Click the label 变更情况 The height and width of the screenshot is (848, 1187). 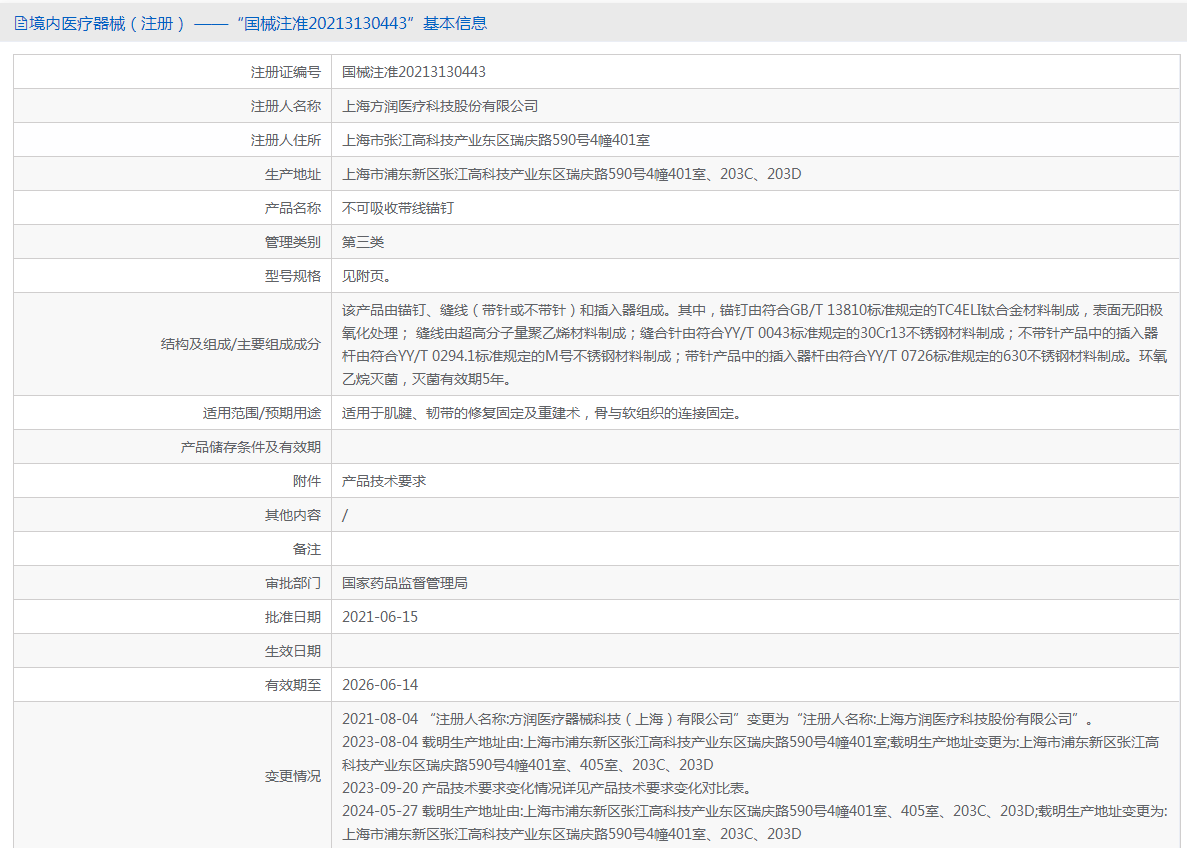click(293, 777)
